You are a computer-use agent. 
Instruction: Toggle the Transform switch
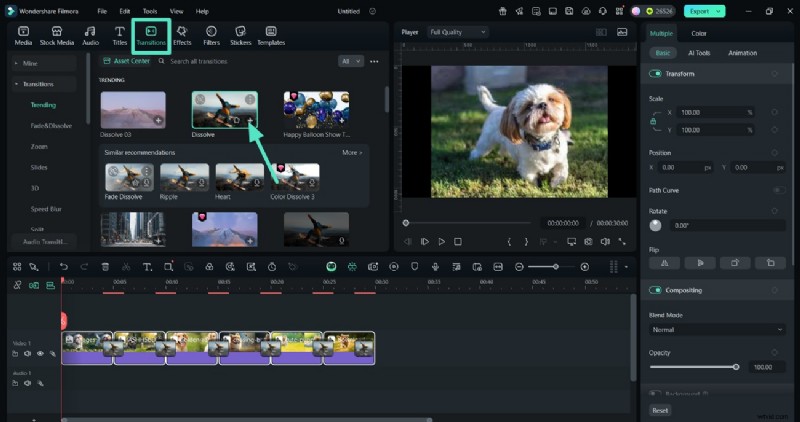click(x=656, y=74)
